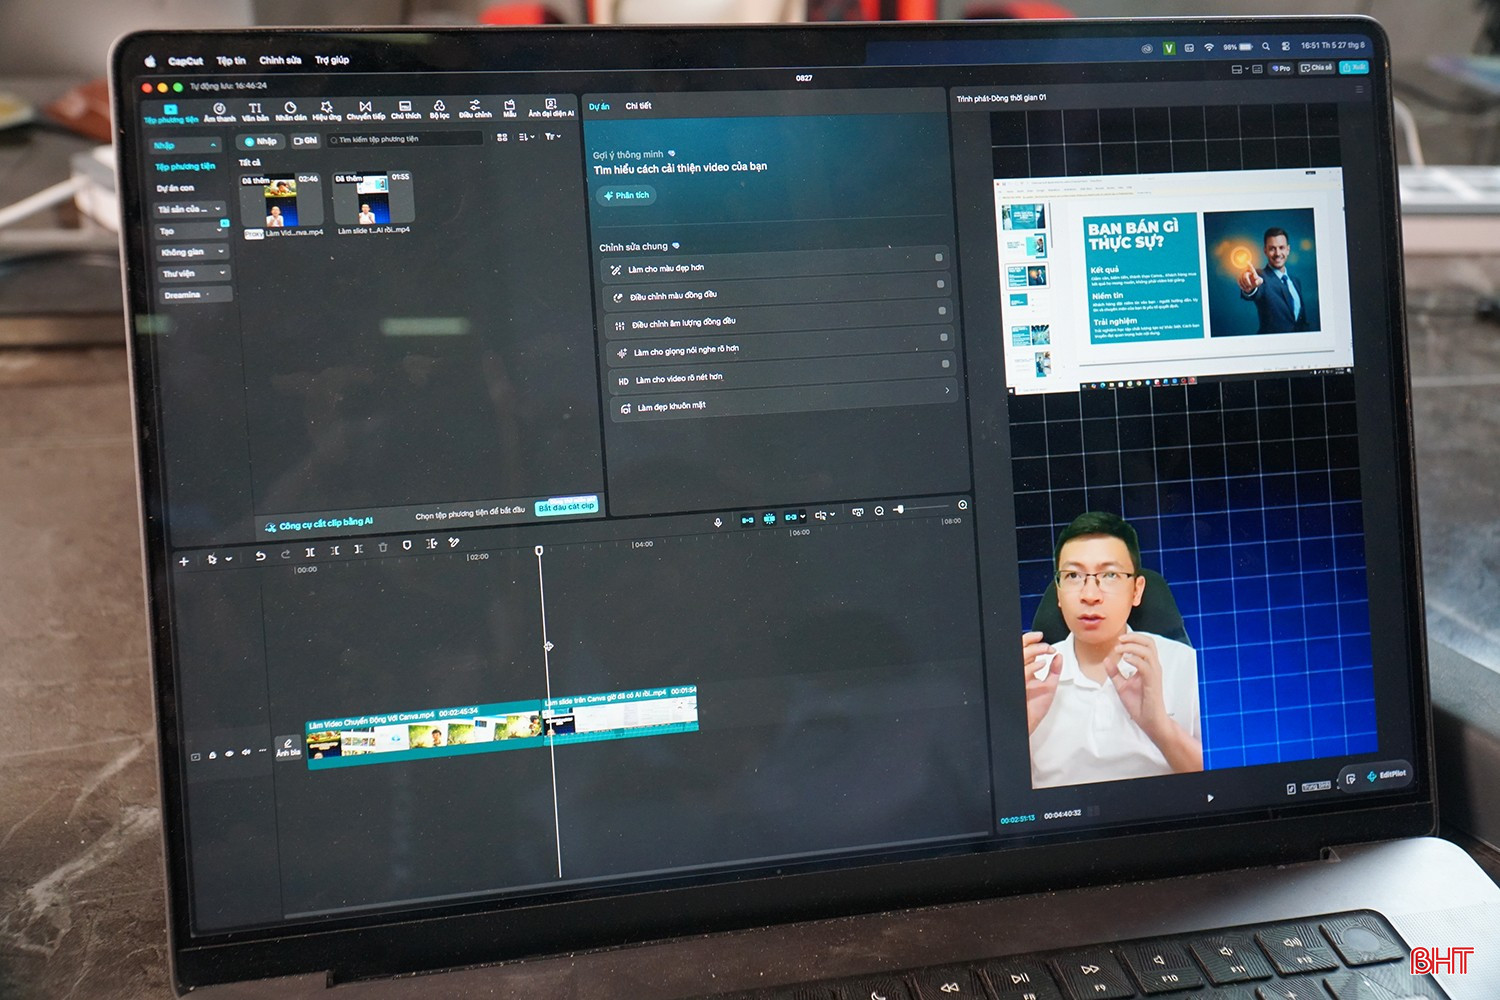Open the Nhãn dán stickers panel
1500x1000 pixels.
pos(291,111)
